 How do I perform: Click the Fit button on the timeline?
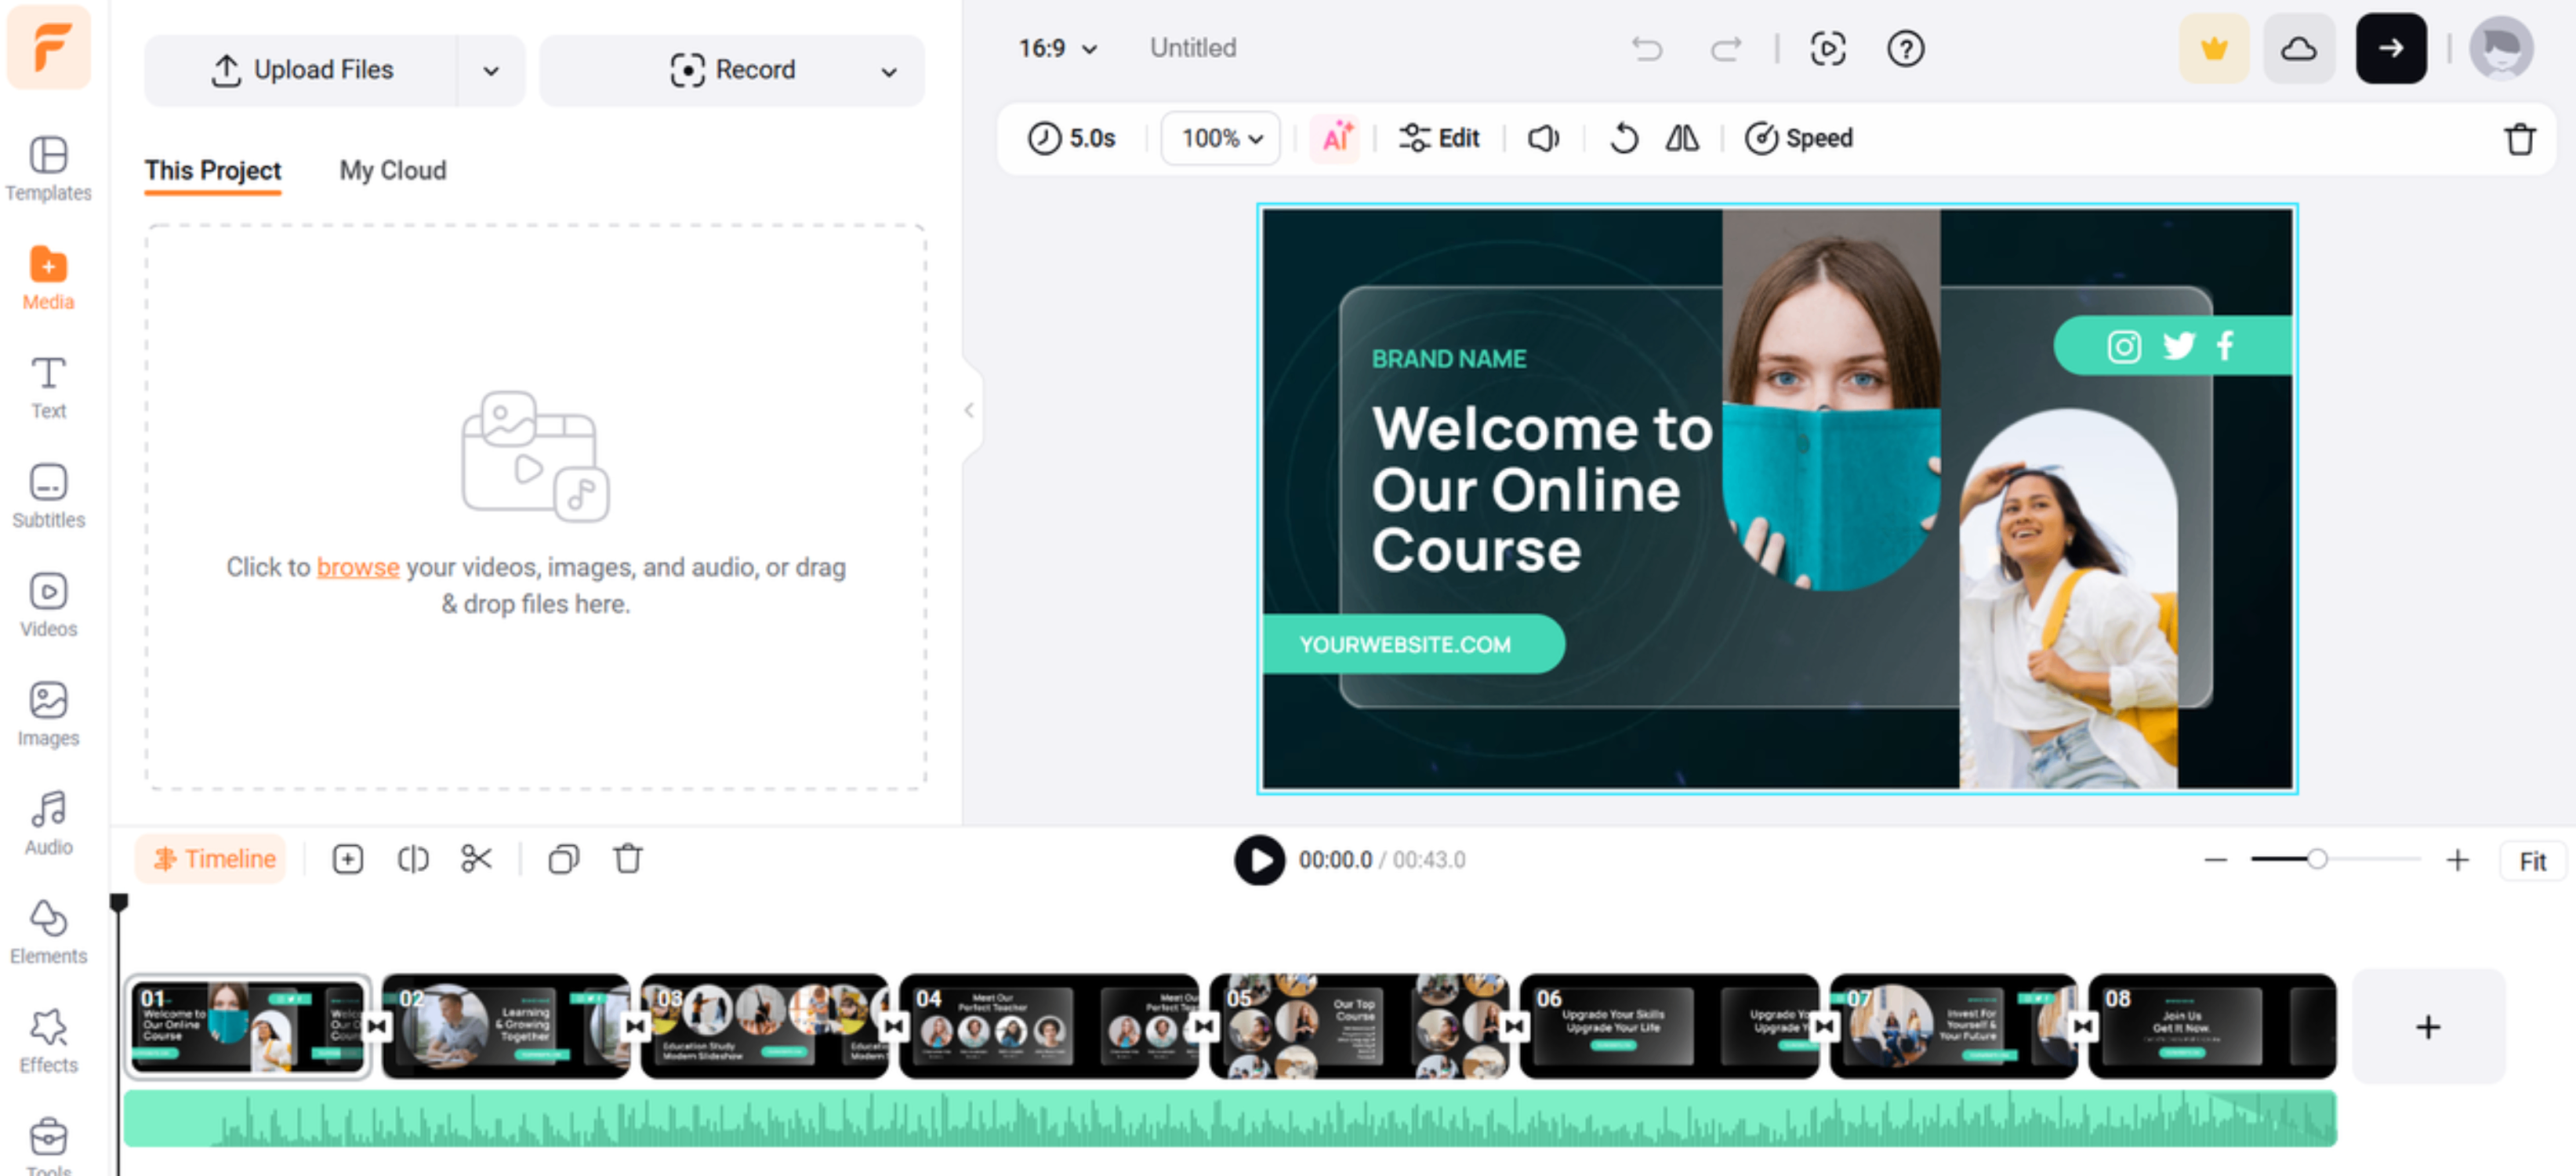[x=2533, y=860]
